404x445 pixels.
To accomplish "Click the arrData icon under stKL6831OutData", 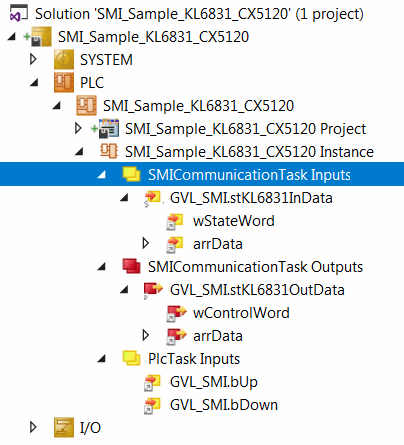I will (x=176, y=336).
